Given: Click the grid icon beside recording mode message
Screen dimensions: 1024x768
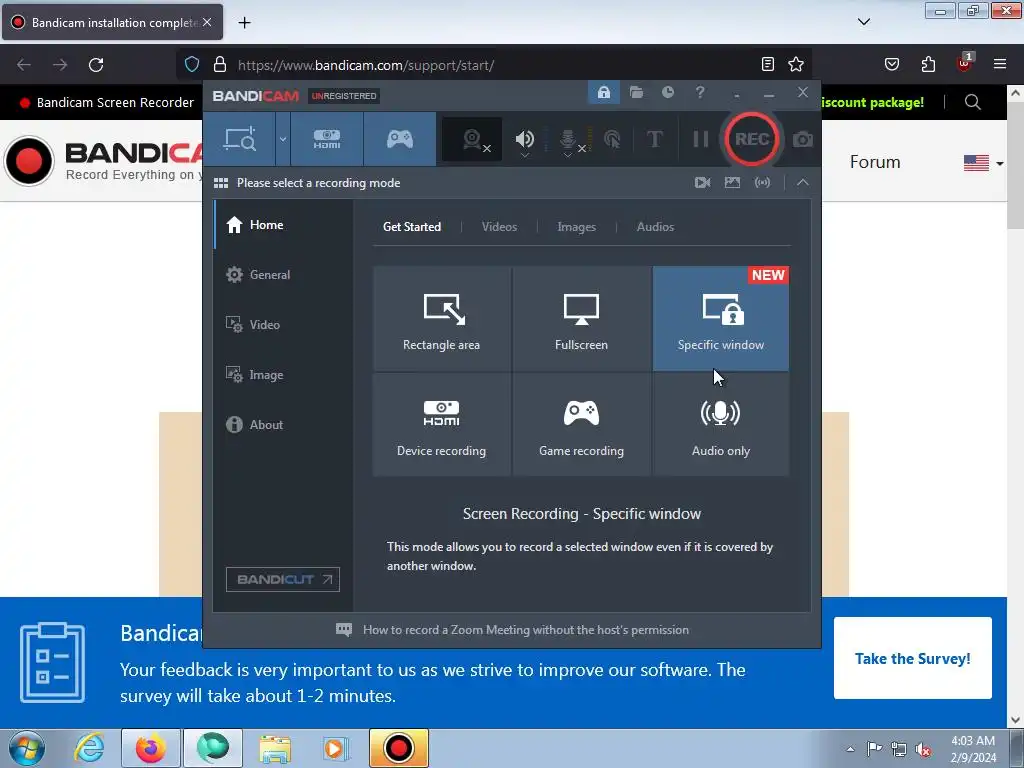Looking at the screenshot, I should pos(221,183).
